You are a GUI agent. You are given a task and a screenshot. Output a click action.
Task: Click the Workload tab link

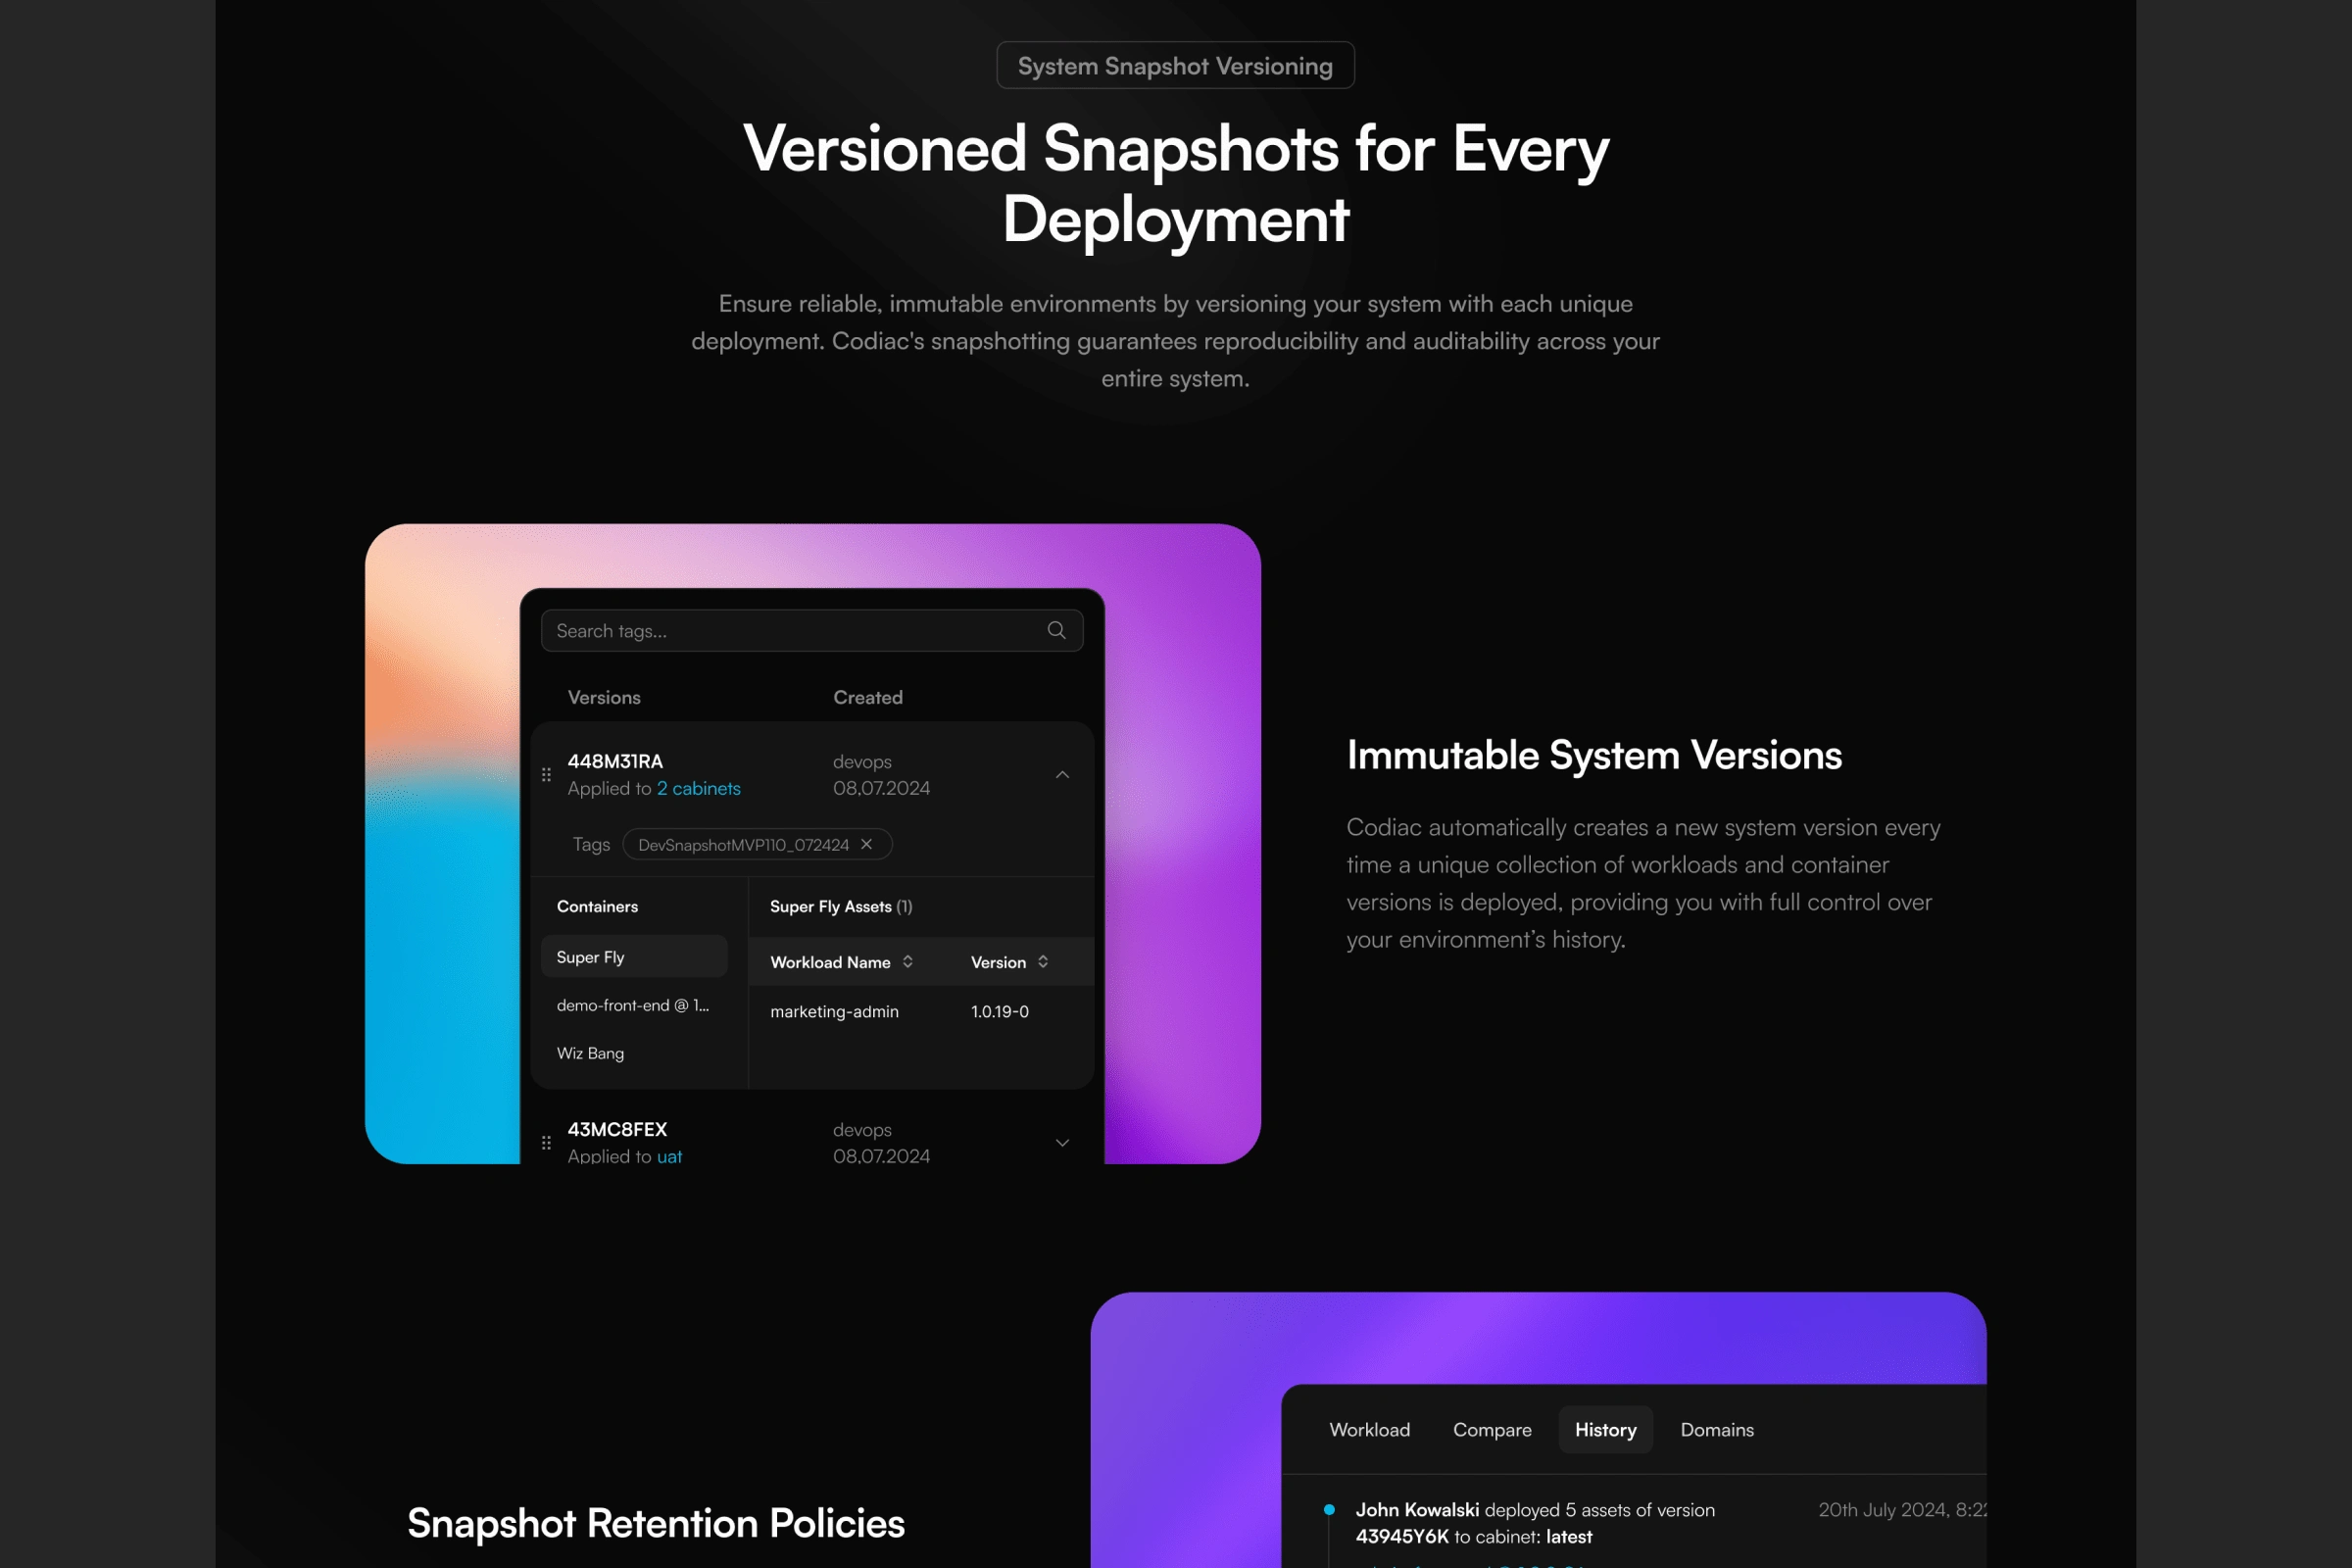tap(1374, 1430)
